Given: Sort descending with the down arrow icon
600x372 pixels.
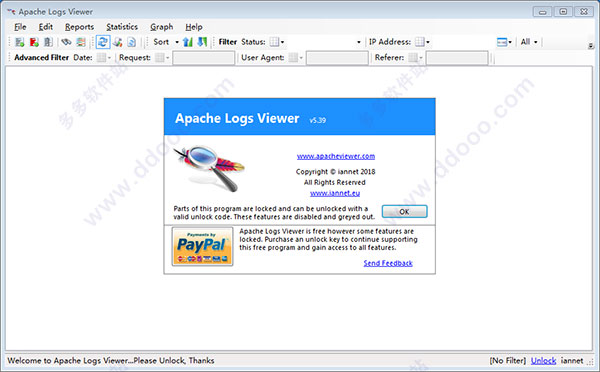Looking at the screenshot, I should point(202,42).
